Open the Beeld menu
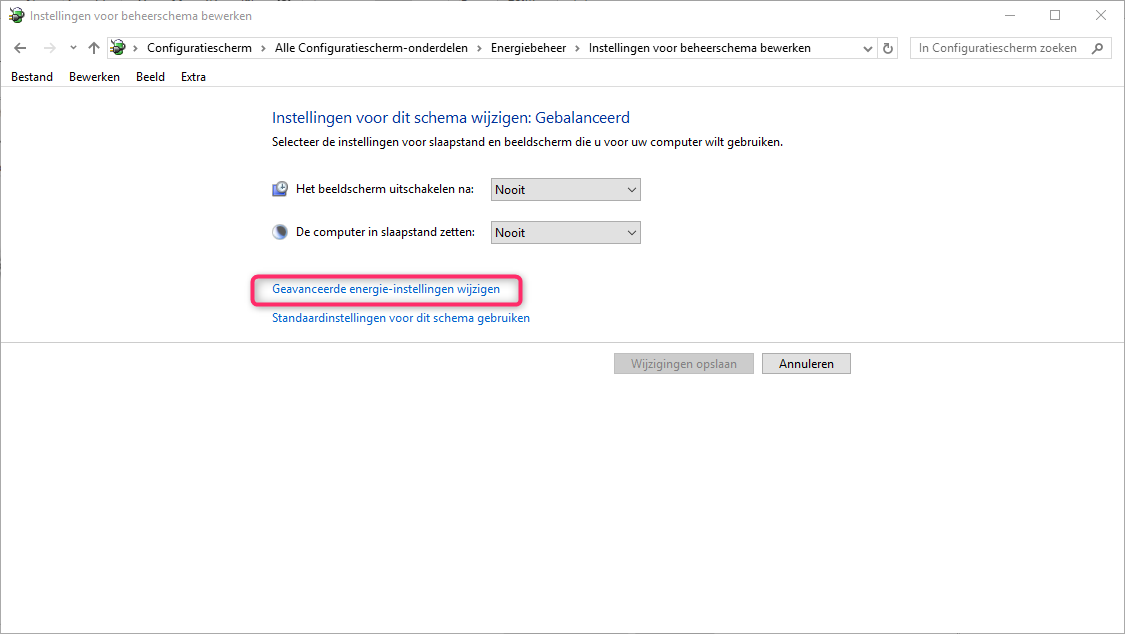1125x634 pixels. (x=150, y=77)
